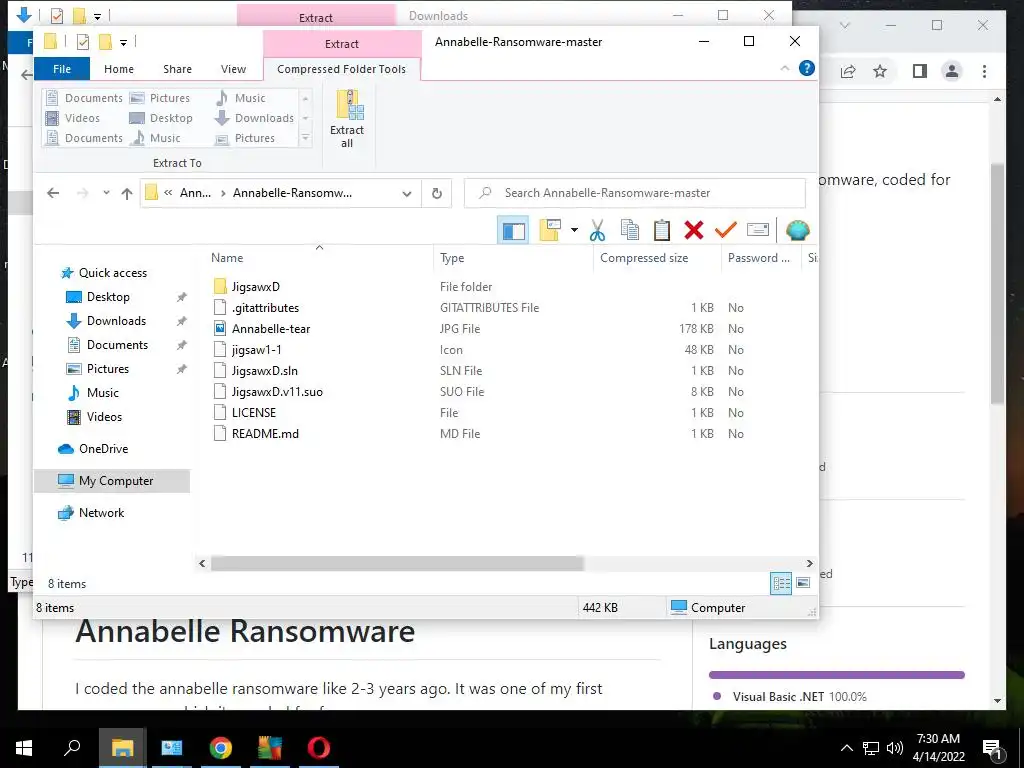Switch to Large icons view layout icon
This screenshot has width=1024, height=768.
coord(803,583)
